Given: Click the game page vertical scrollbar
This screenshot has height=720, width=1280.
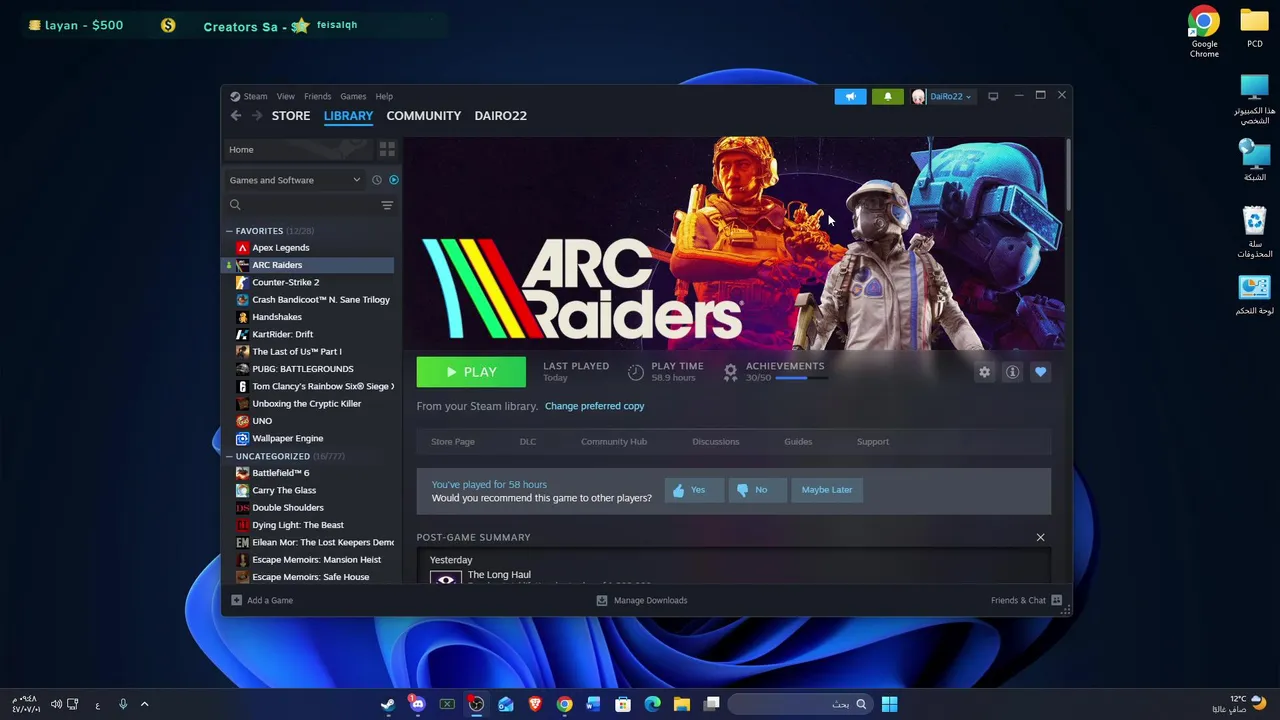Looking at the screenshot, I should point(1067,176).
